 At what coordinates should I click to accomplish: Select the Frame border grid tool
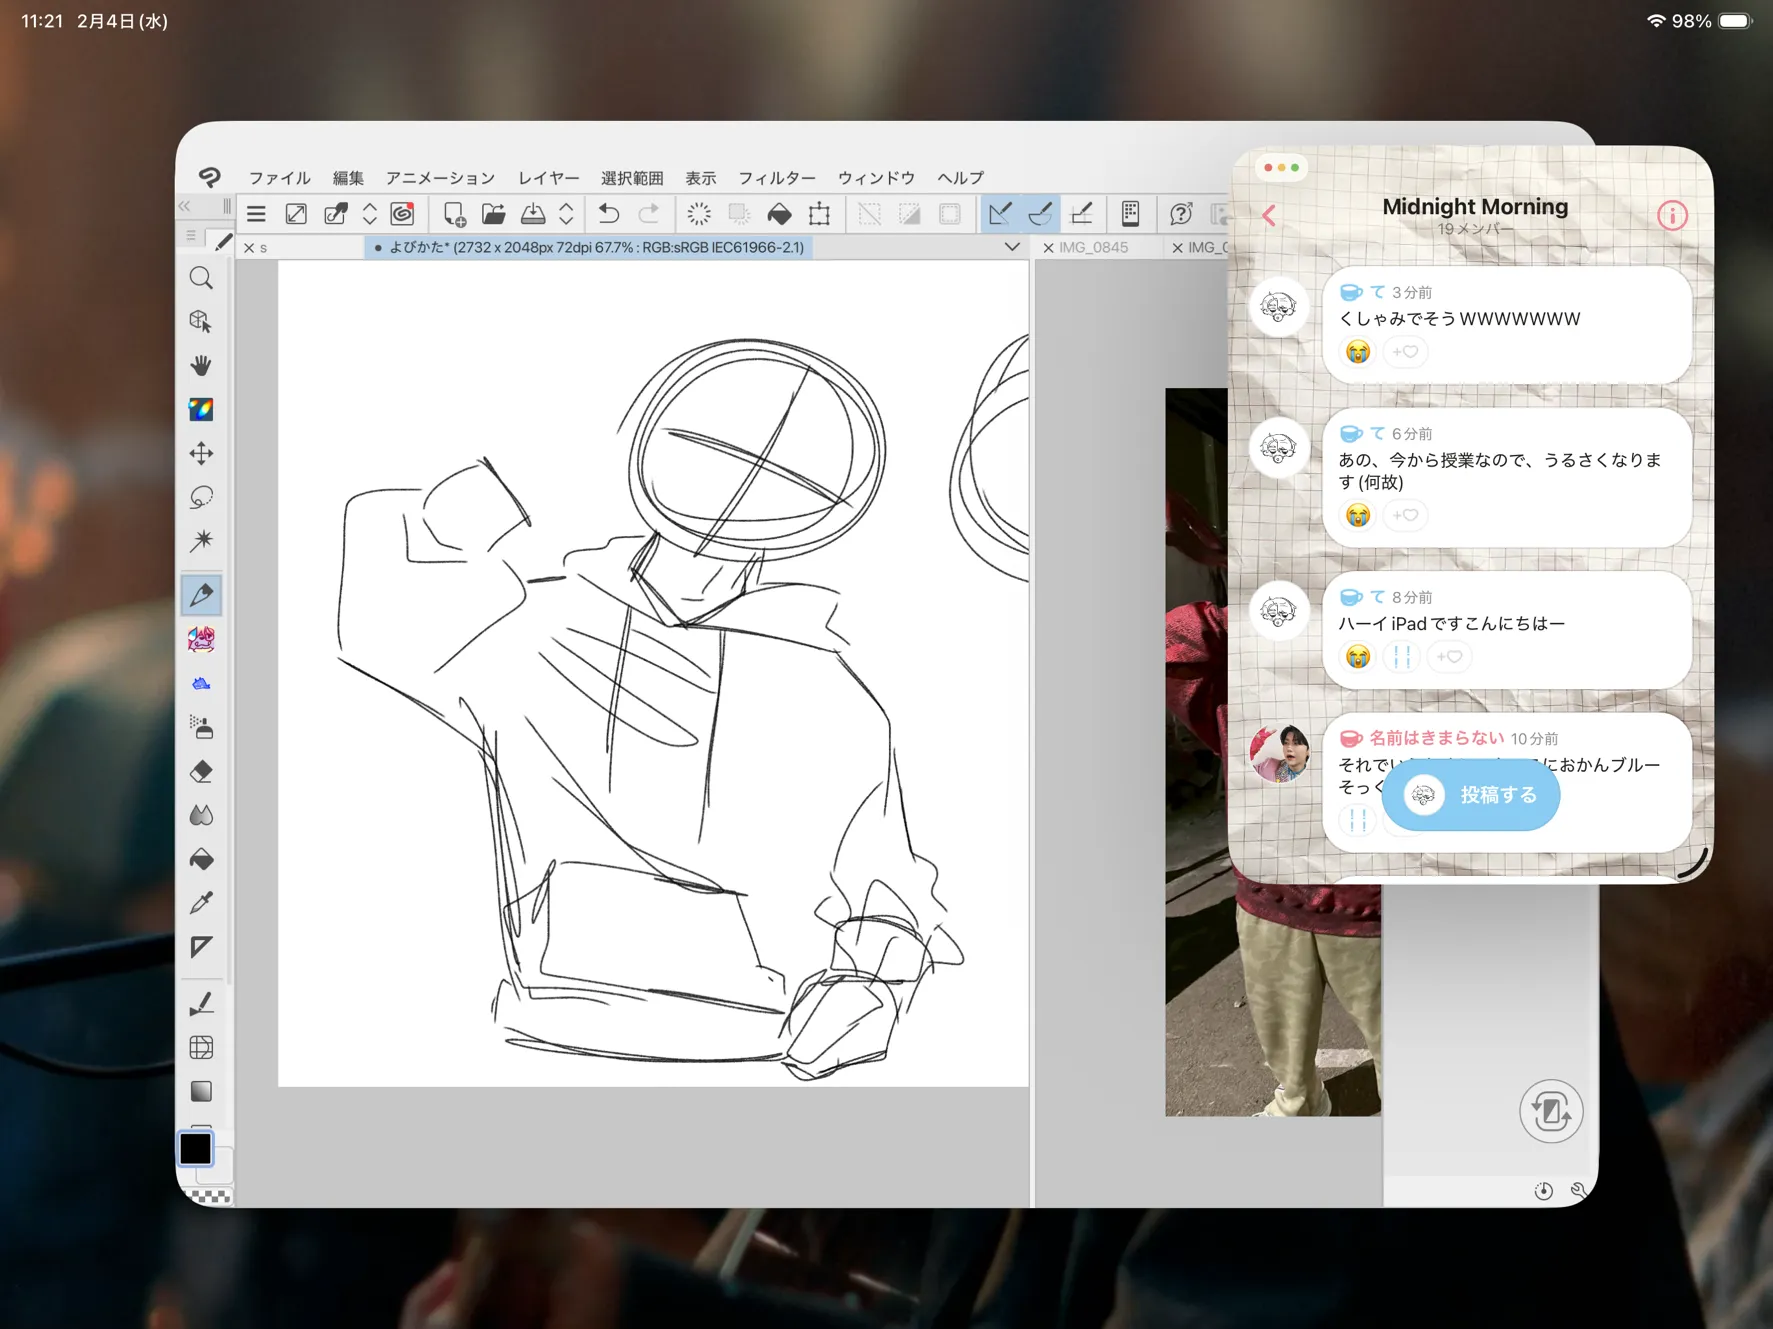pos(201,1047)
